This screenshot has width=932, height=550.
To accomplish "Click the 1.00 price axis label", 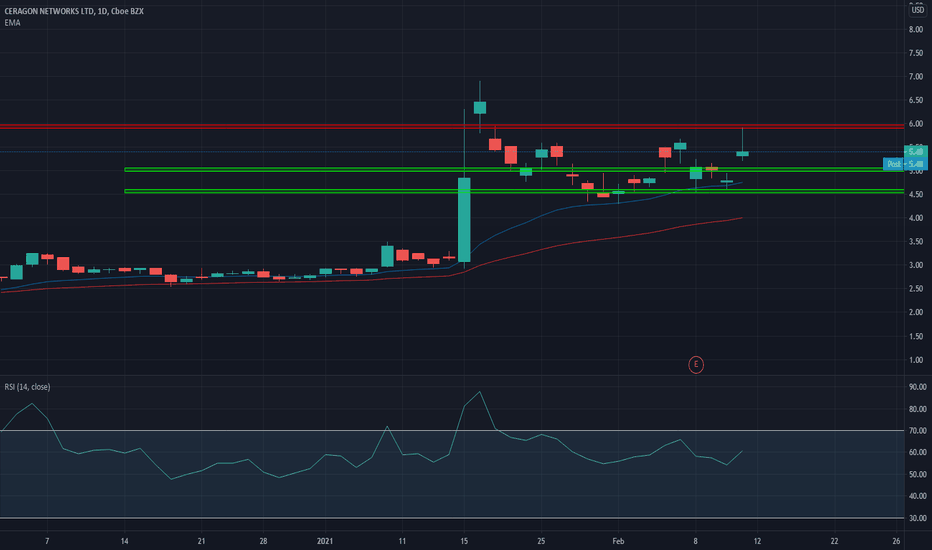I will pyautogui.click(x=915, y=360).
